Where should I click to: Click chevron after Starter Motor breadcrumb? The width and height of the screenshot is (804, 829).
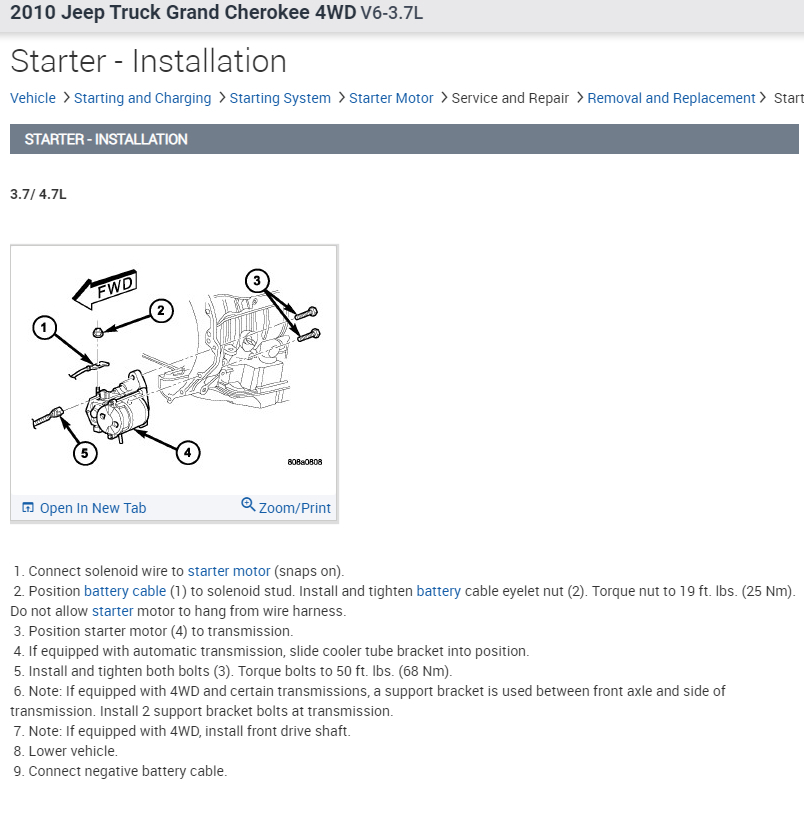tap(444, 98)
